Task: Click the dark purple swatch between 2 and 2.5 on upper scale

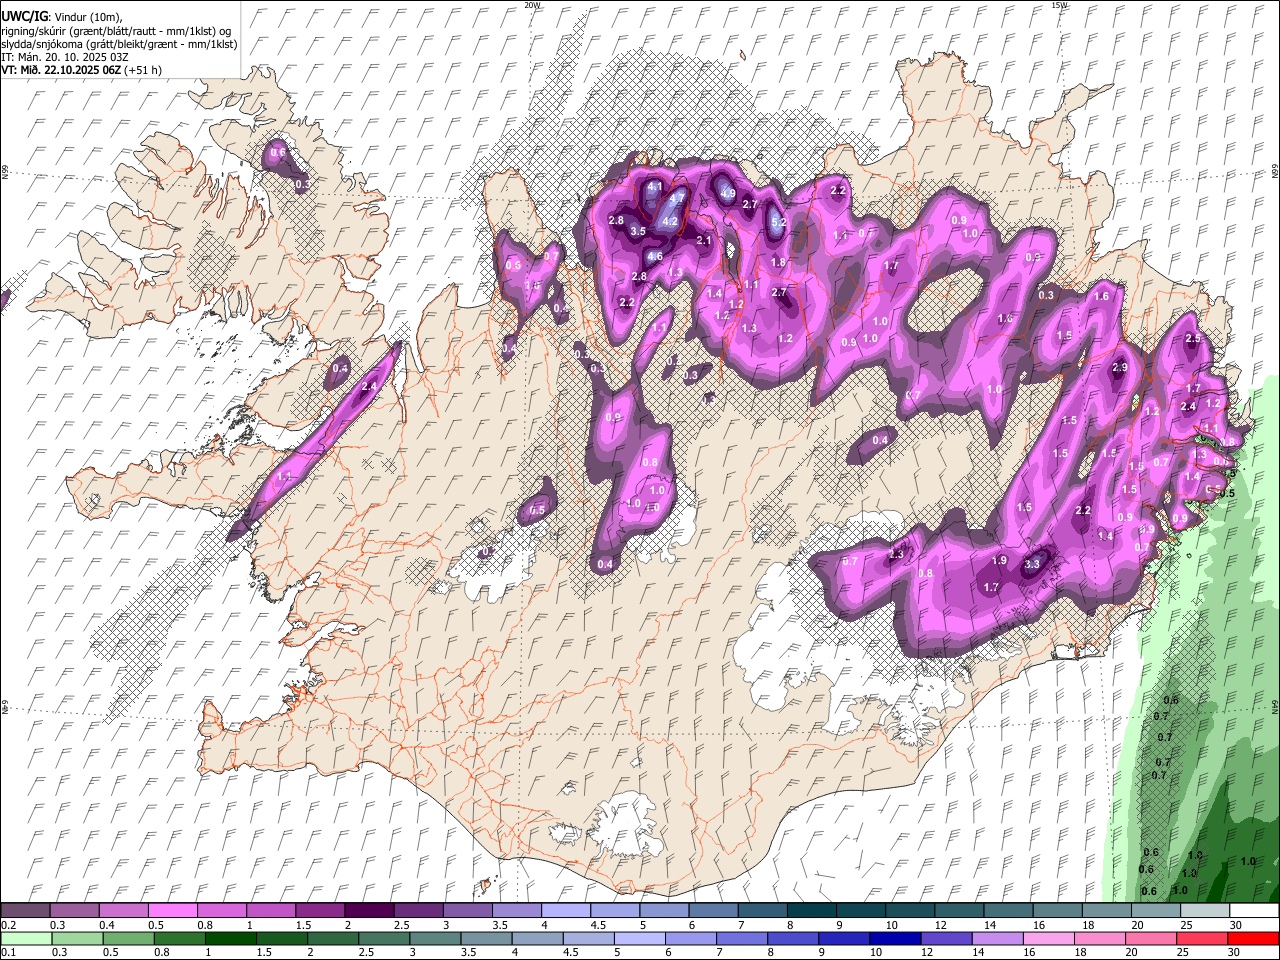Action: [368, 910]
